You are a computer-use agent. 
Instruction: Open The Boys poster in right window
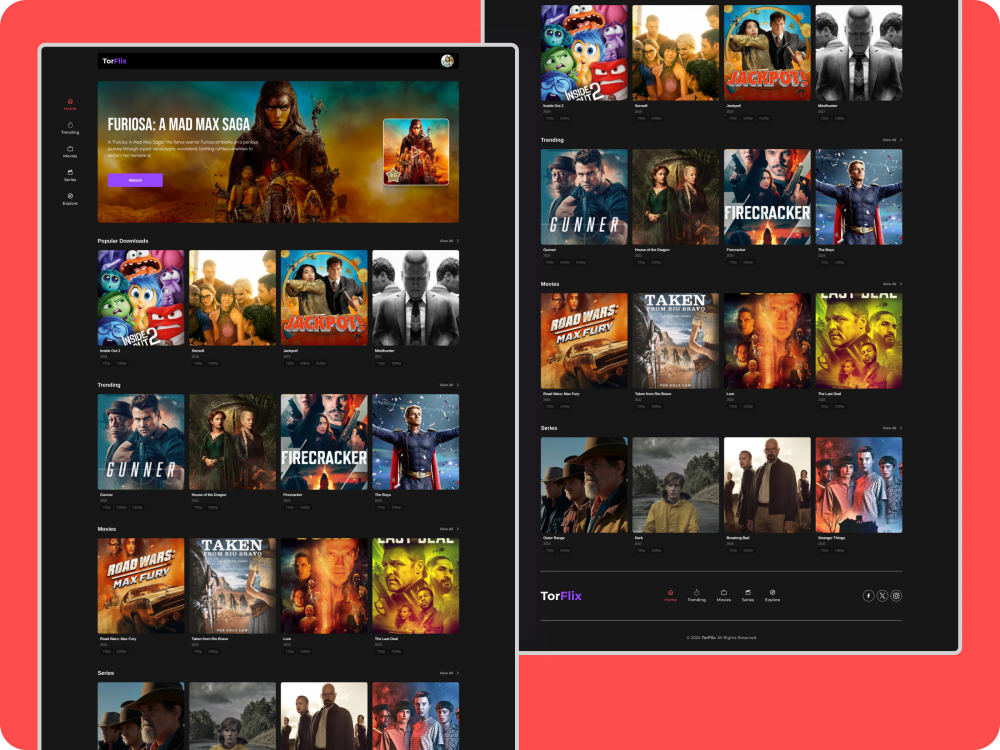pos(859,197)
